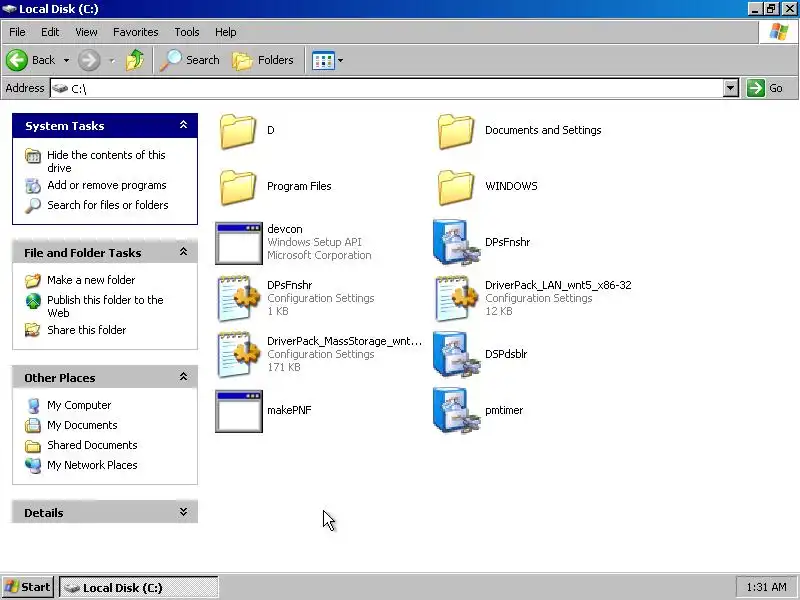The image size is (800, 600).
Task: Open the Edit menu
Action: click(x=50, y=32)
